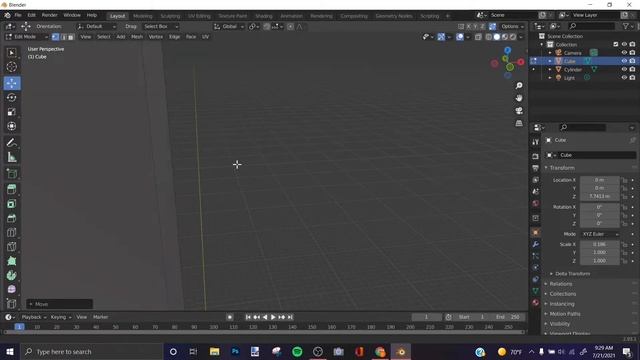
Task: Click the viewport pan hand icon
Action: click(519, 98)
